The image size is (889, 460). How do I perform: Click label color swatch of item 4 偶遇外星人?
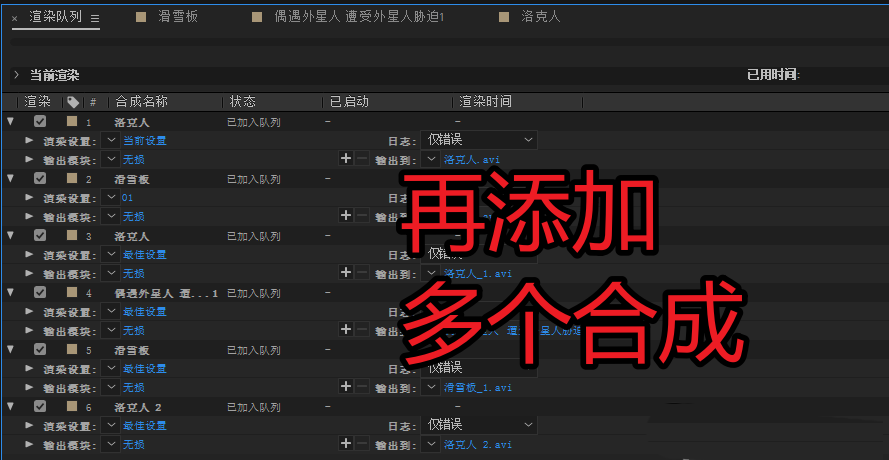click(72, 292)
